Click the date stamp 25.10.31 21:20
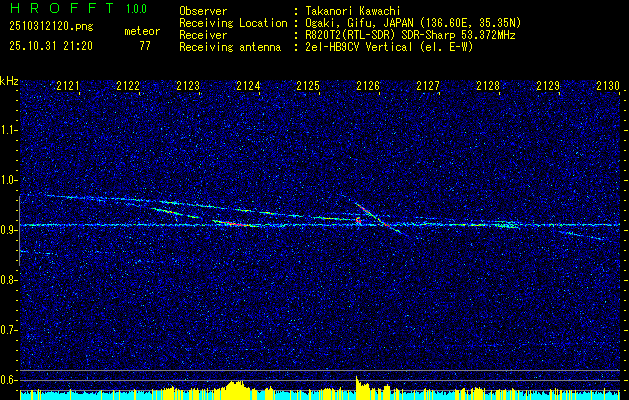The width and height of the screenshot is (629, 400). tap(51, 46)
